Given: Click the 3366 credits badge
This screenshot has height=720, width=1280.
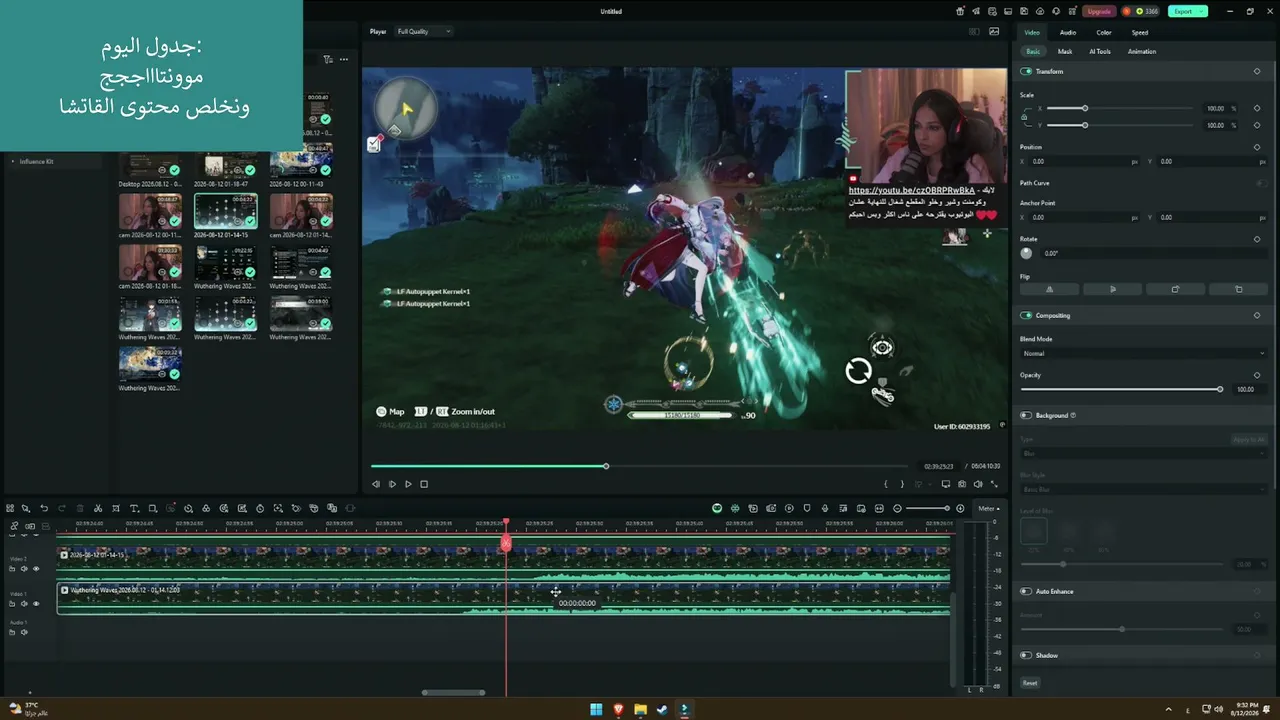Looking at the screenshot, I should [1142, 11].
